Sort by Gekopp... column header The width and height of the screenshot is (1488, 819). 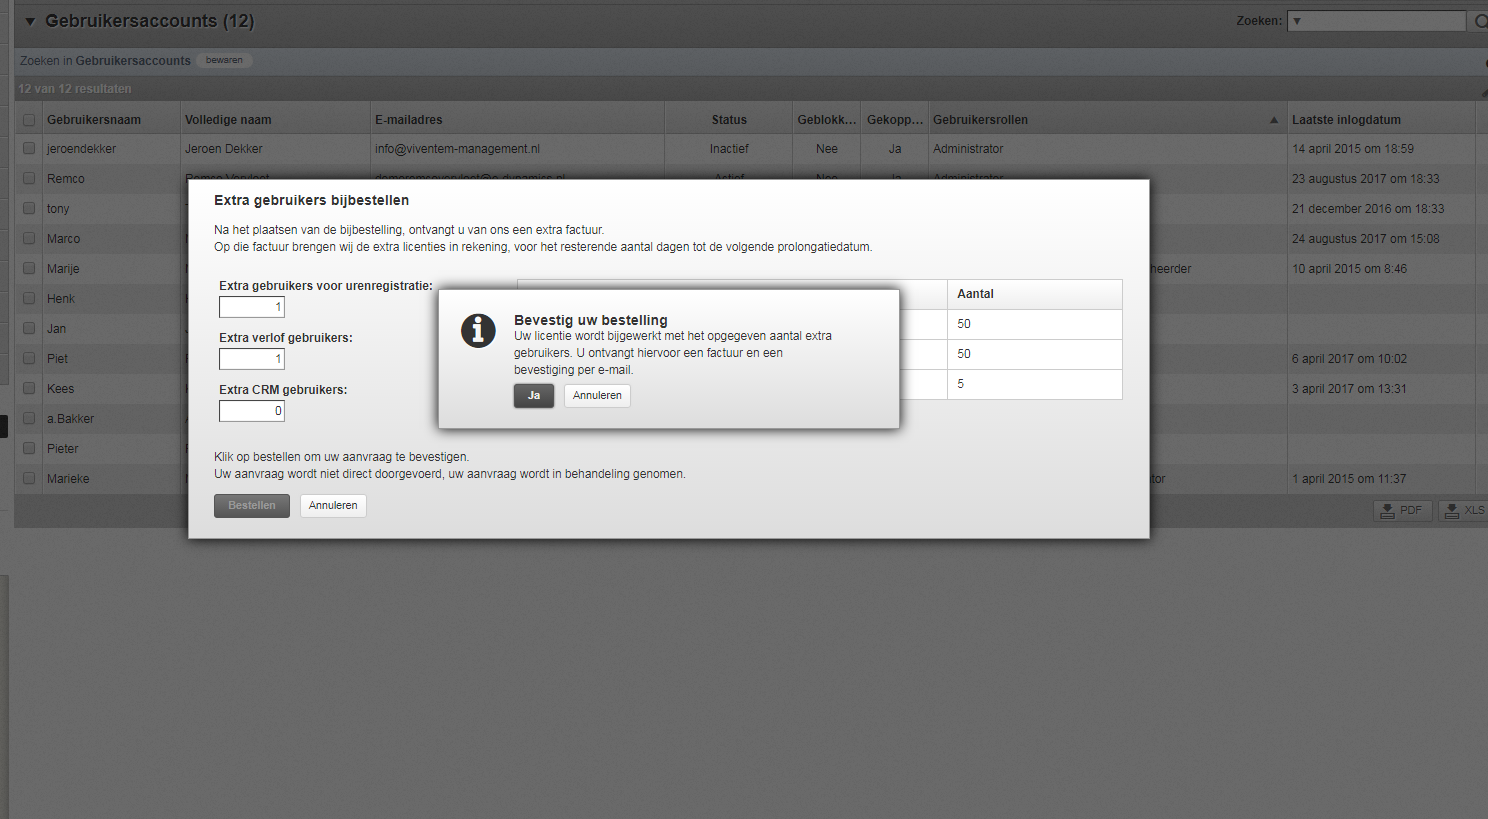click(895, 120)
